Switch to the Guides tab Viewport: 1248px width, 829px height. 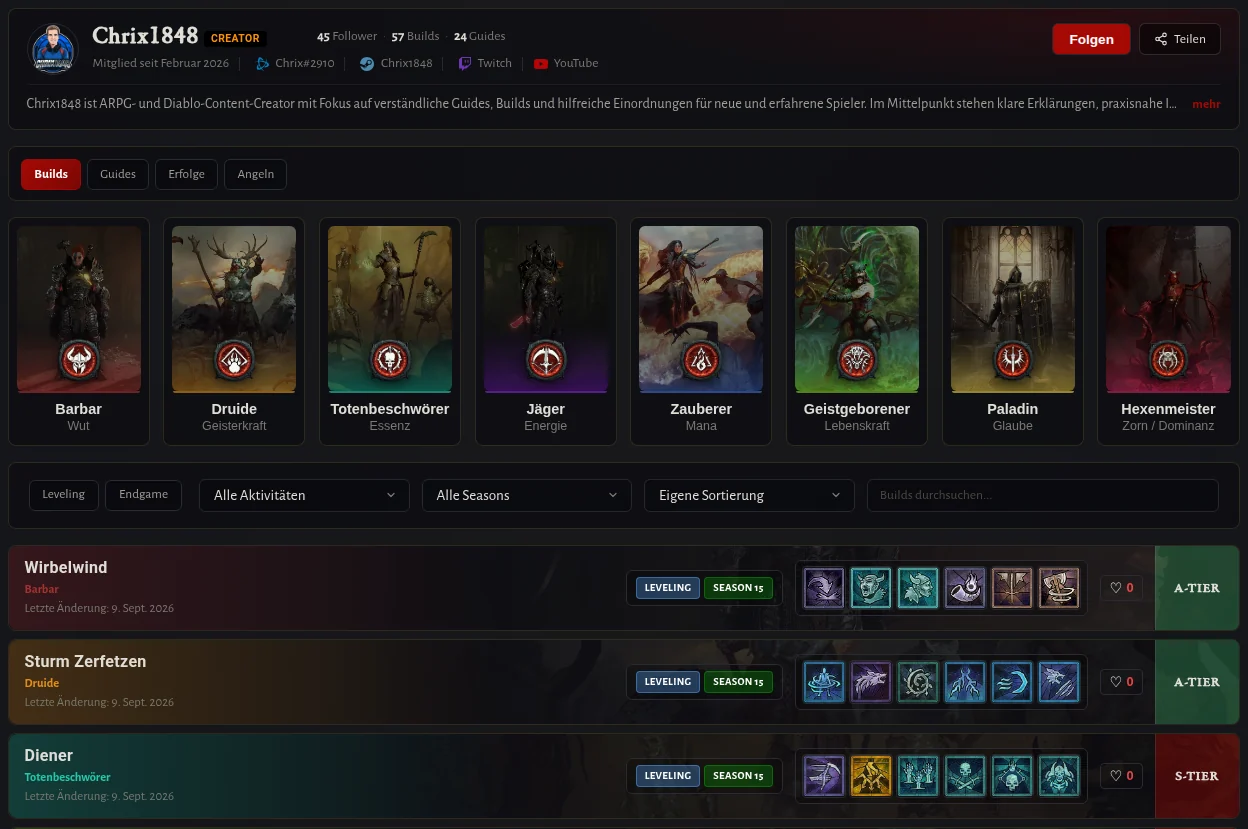click(118, 174)
